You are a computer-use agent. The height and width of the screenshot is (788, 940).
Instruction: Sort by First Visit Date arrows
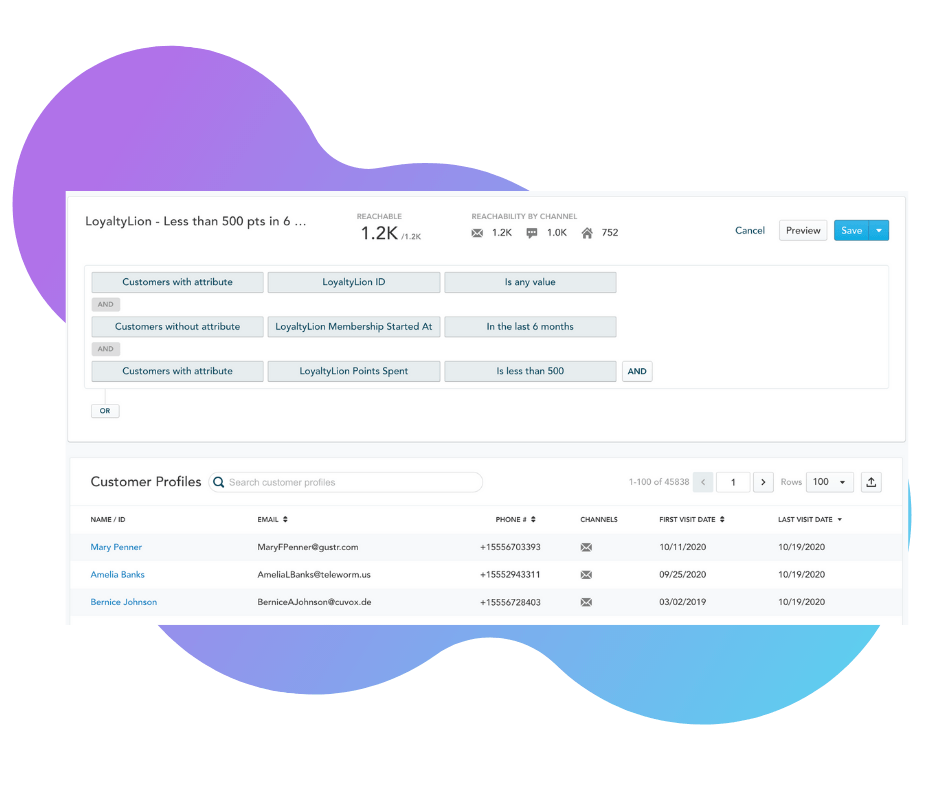[x=722, y=519]
